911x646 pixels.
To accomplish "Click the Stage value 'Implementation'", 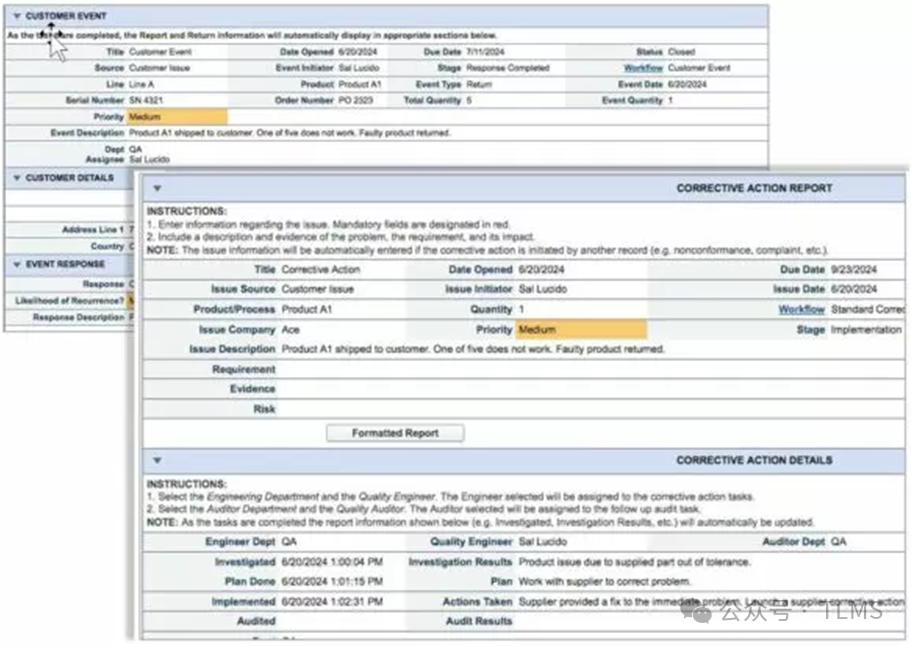I will coord(866,329).
